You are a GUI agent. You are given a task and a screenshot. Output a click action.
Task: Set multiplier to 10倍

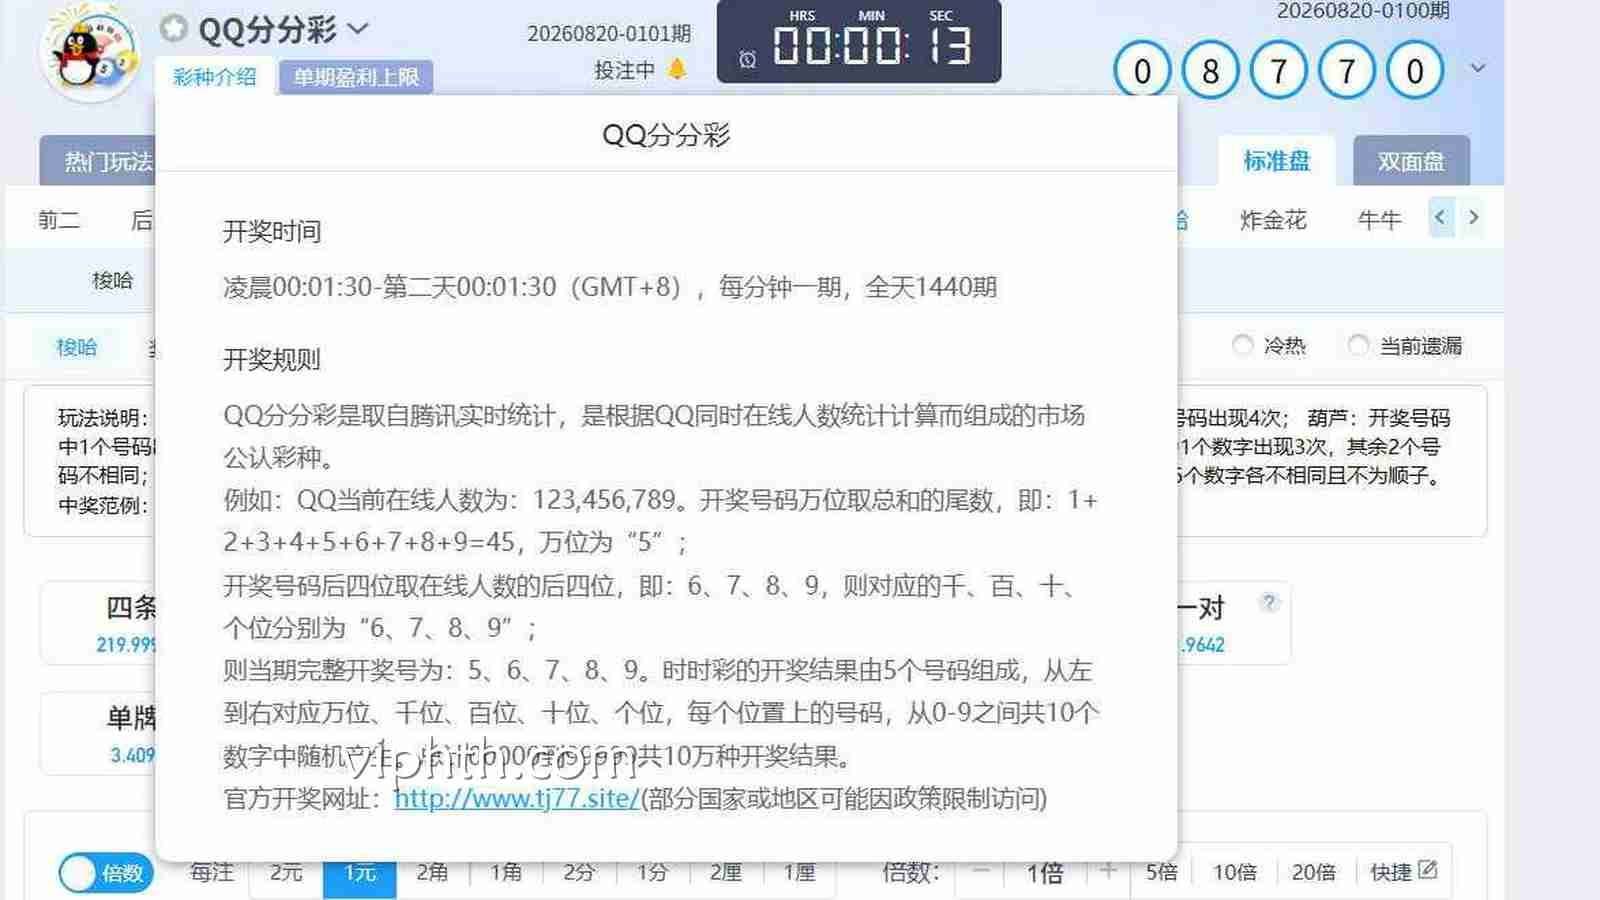(x=1235, y=872)
